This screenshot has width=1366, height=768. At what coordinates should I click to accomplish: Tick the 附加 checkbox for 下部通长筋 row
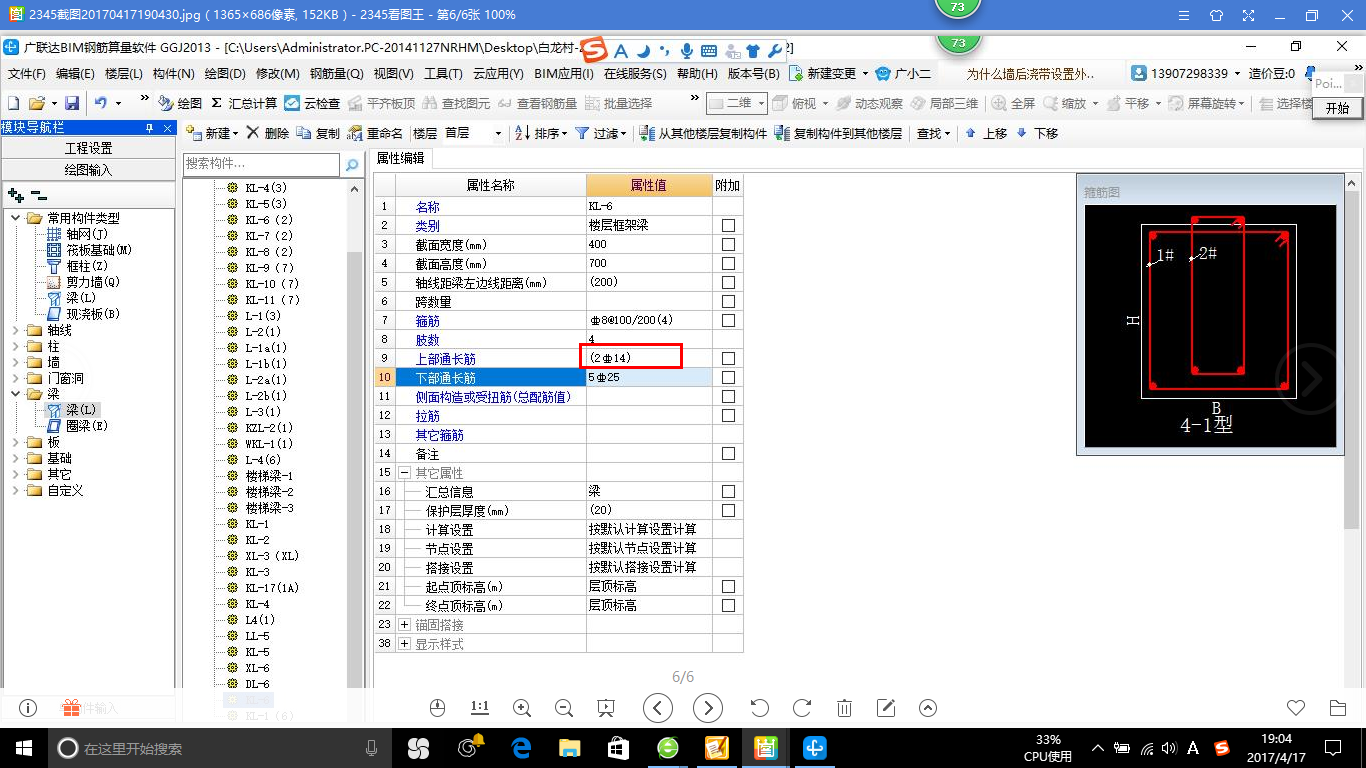[x=728, y=378]
